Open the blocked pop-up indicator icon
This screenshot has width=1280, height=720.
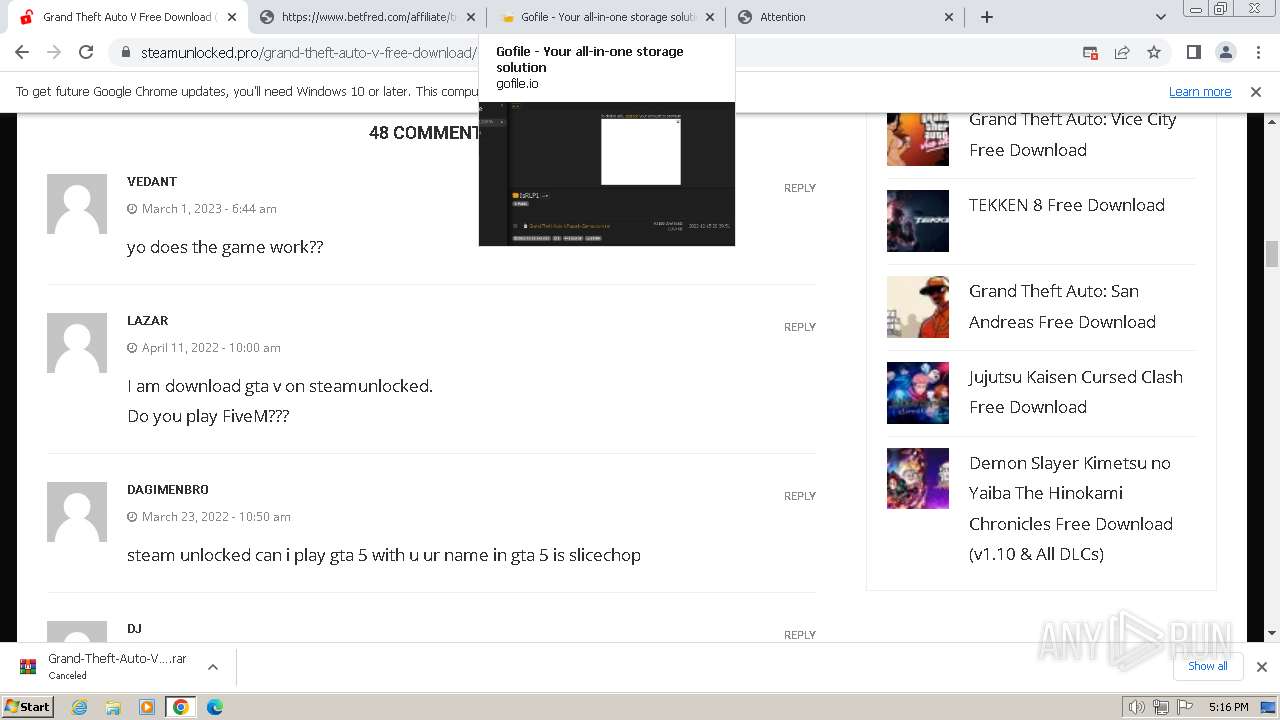pyautogui.click(x=1090, y=52)
